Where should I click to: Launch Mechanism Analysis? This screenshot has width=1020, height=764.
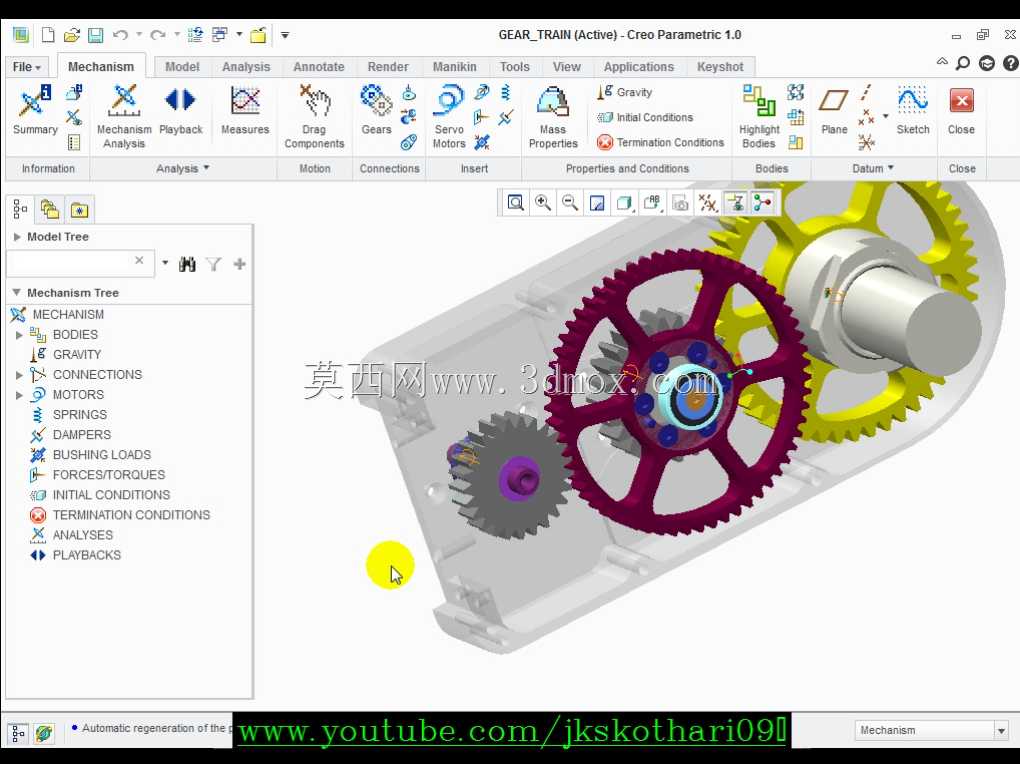(124, 116)
